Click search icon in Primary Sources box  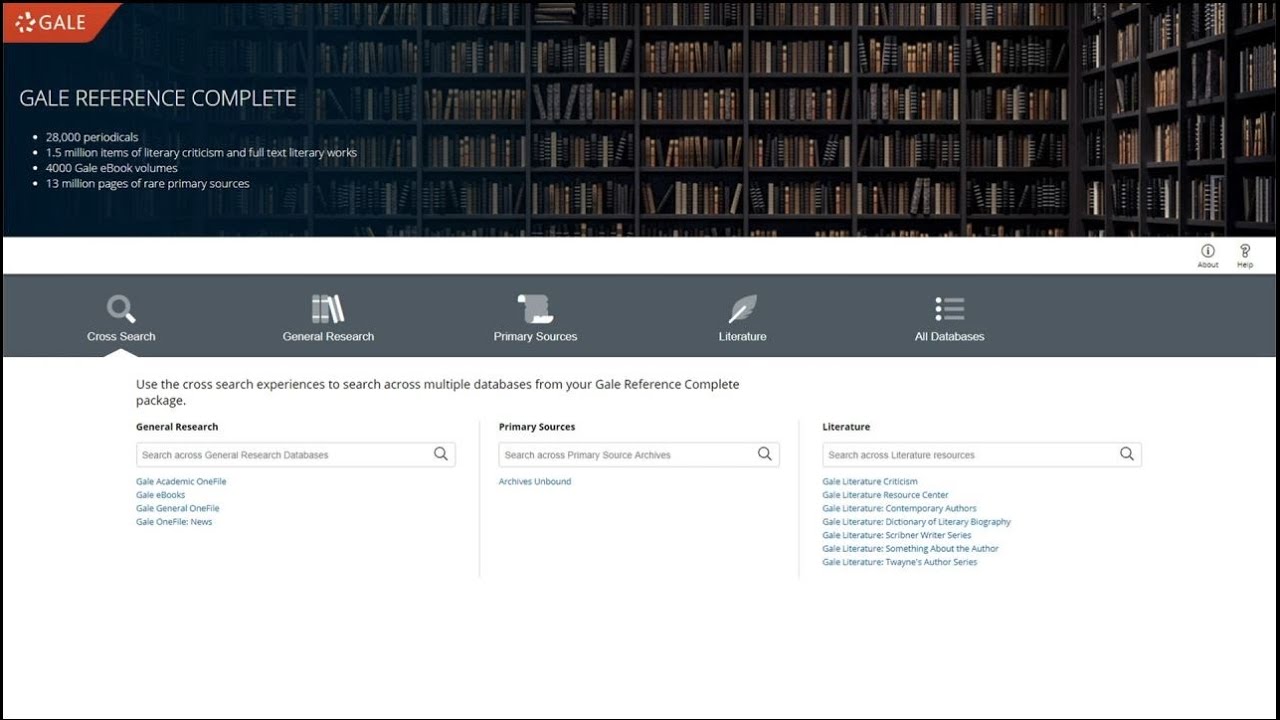click(x=765, y=454)
